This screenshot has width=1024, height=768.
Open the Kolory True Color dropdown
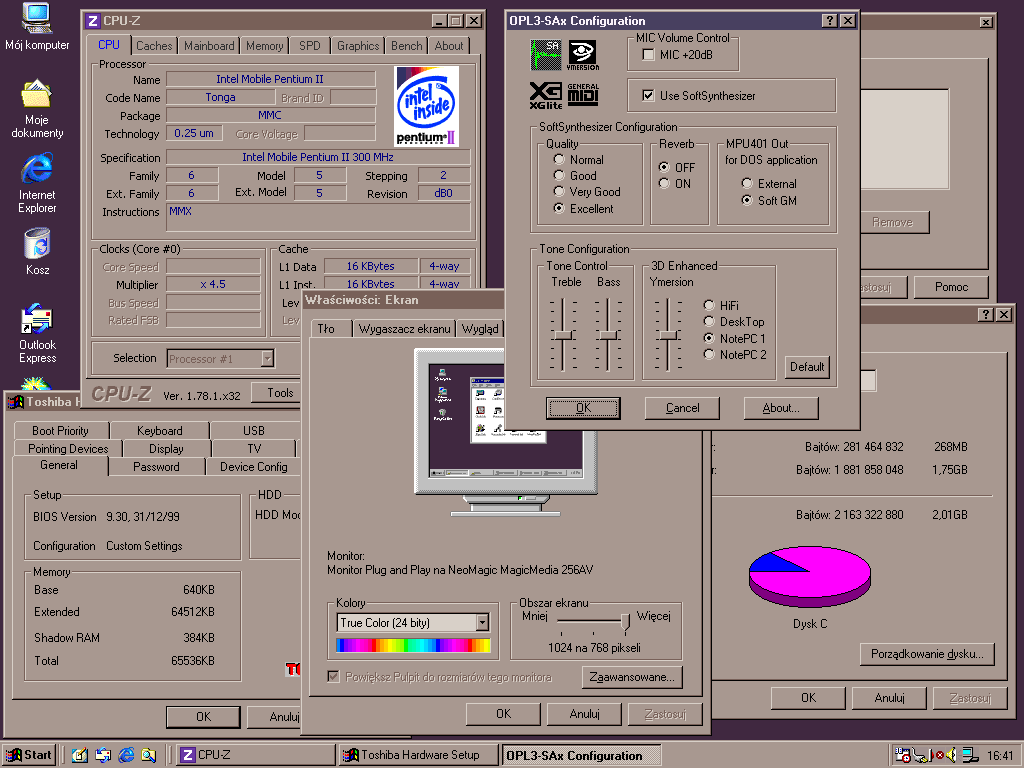pos(482,623)
